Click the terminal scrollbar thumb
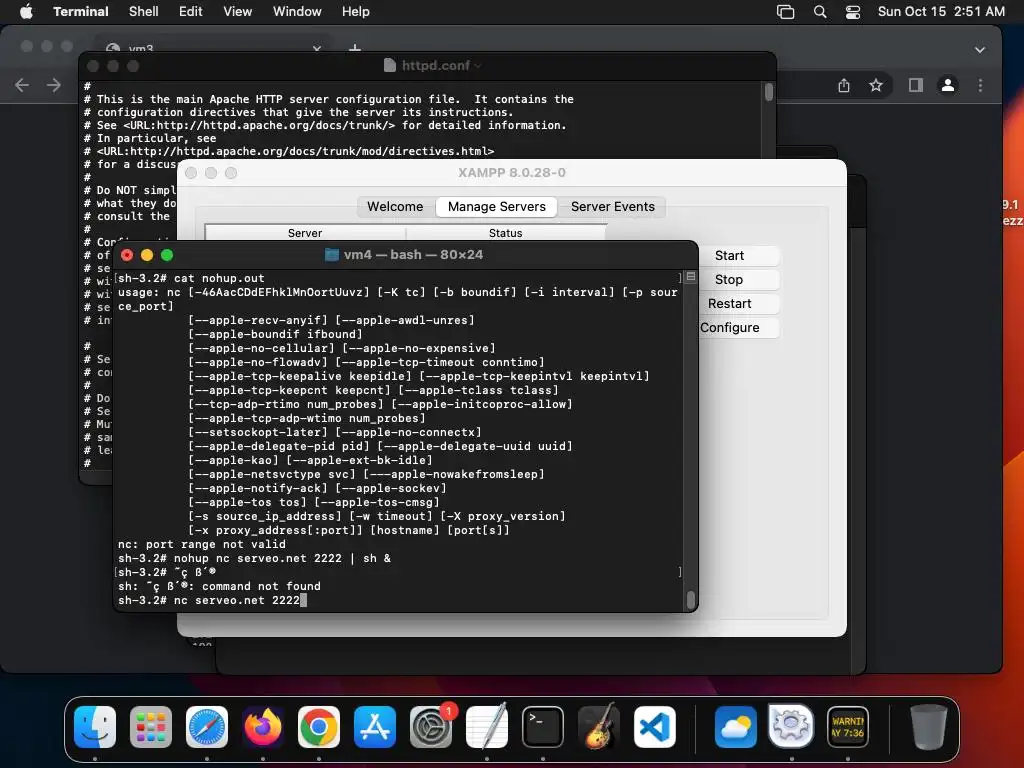1024x768 pixels. (x=690, y=599)
